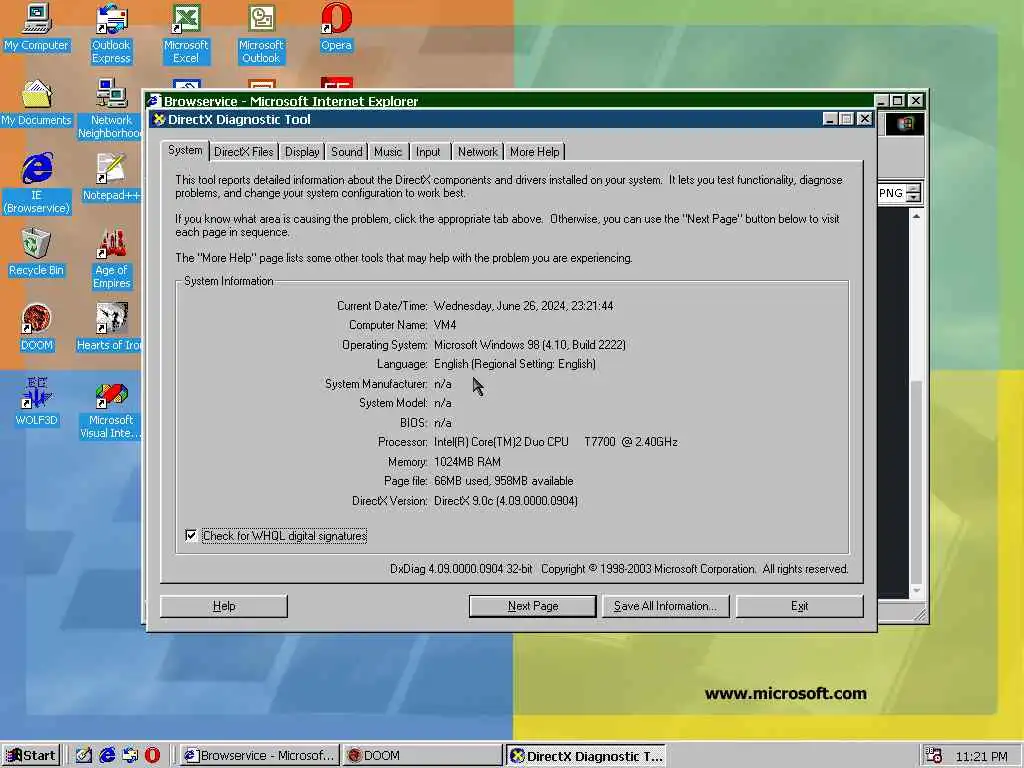Maximize the Browservice Internet Explorer window
Image resolution: width=1024 pixels, height=768 pixels.
pos(898,101)
